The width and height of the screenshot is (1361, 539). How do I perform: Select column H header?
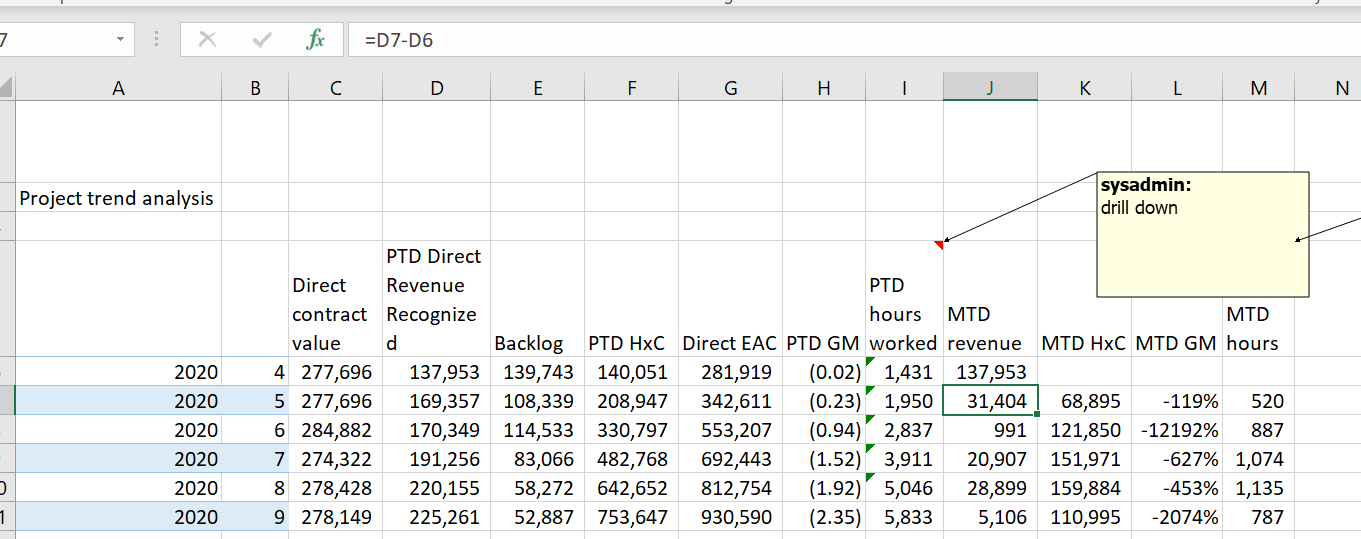pyautogui.click(x=824, y=88)
